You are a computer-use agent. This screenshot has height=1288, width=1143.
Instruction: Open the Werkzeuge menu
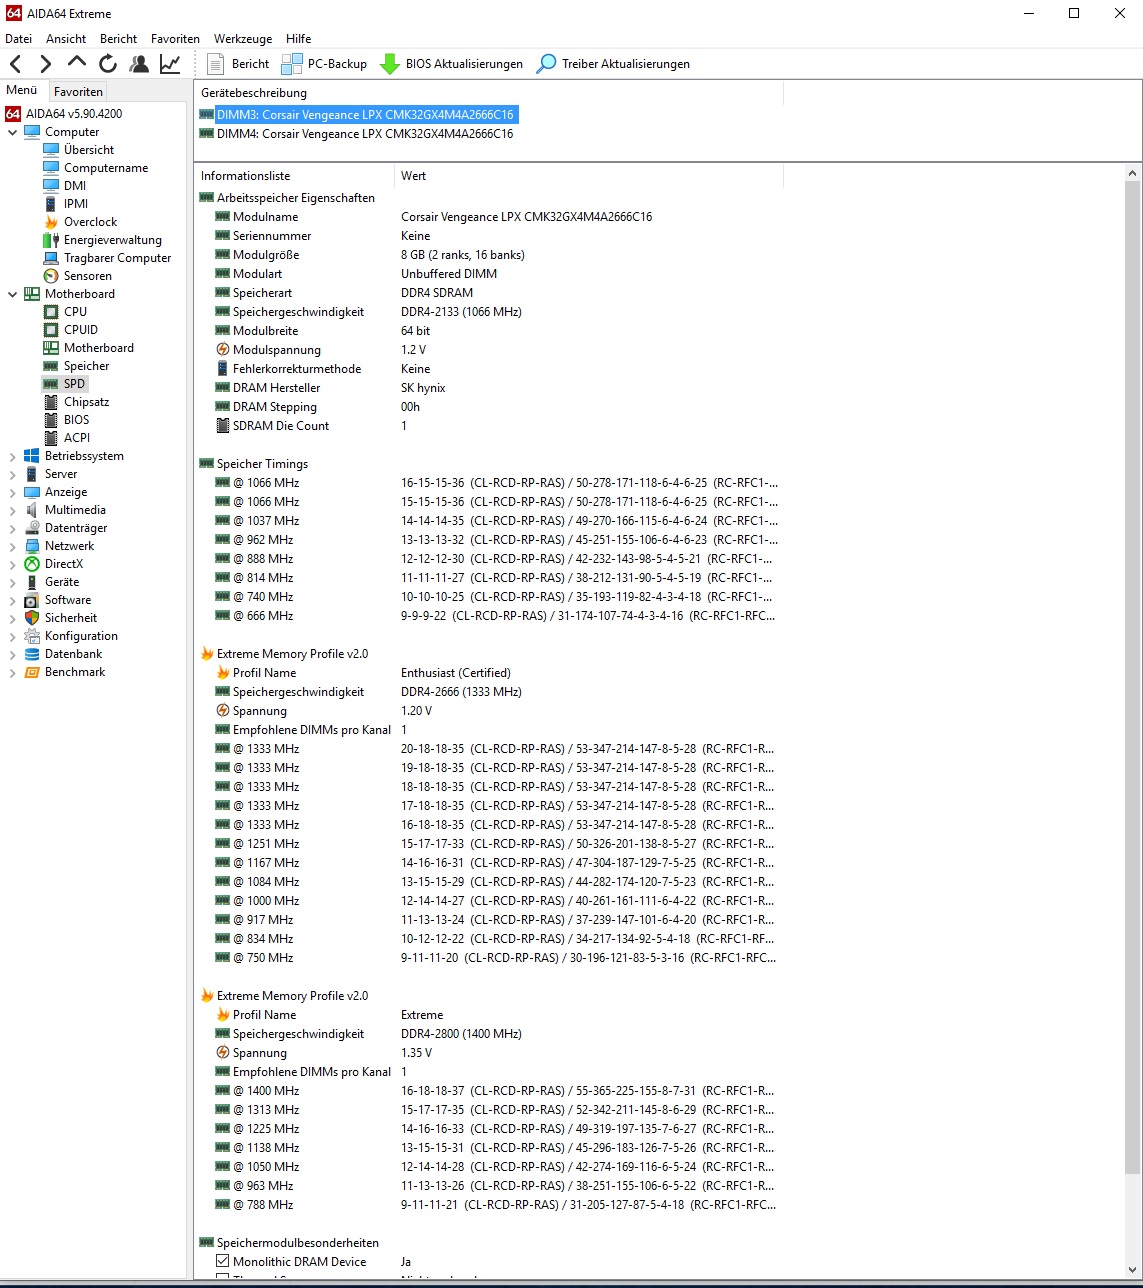[x=243, y=39]
